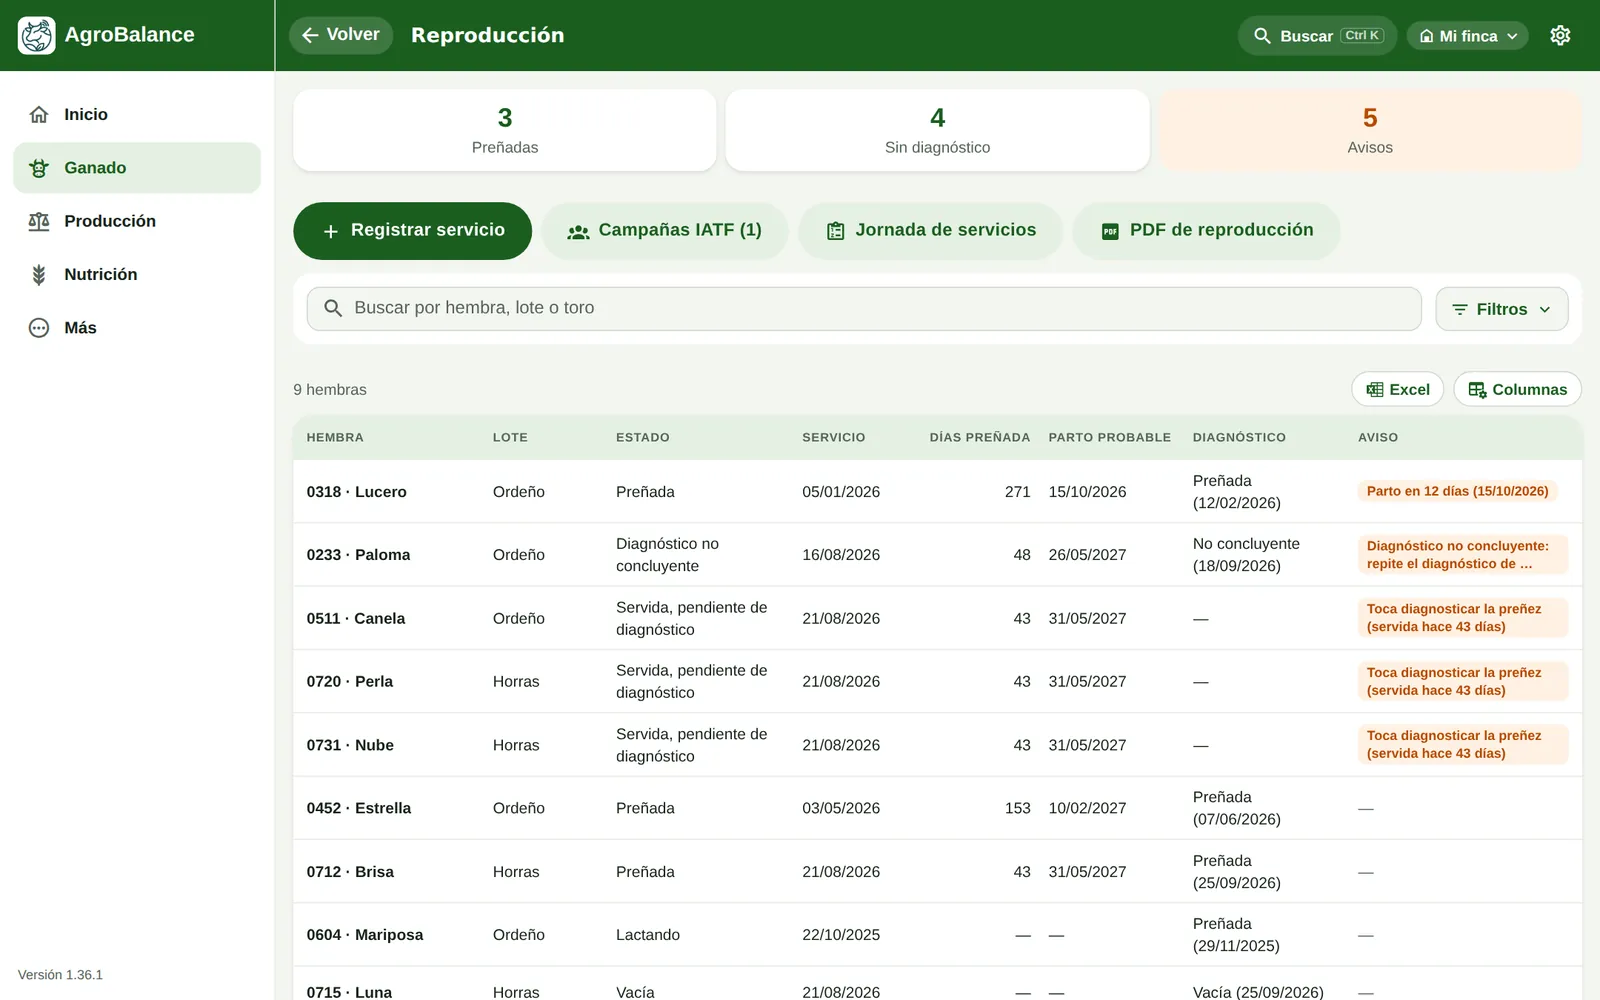Open the Más menu item
1600x1000 pixels.
(x=137, y=328)
